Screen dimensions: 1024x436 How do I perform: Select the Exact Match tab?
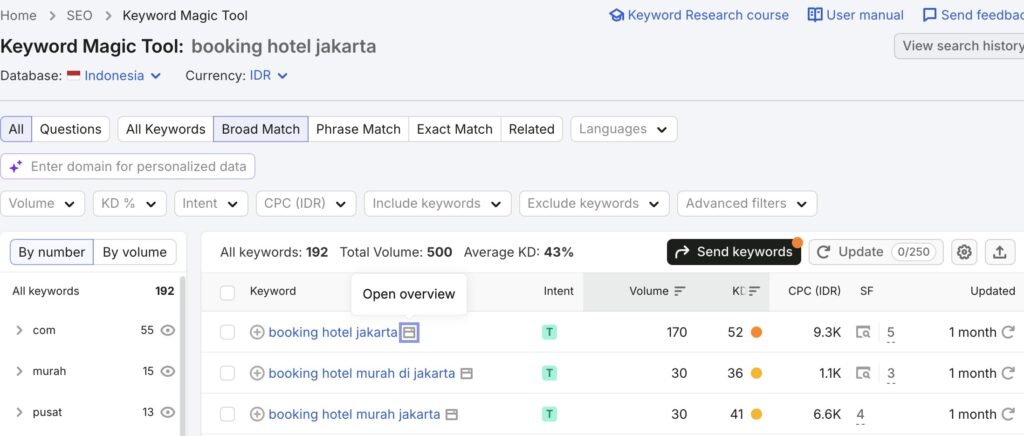455,129
